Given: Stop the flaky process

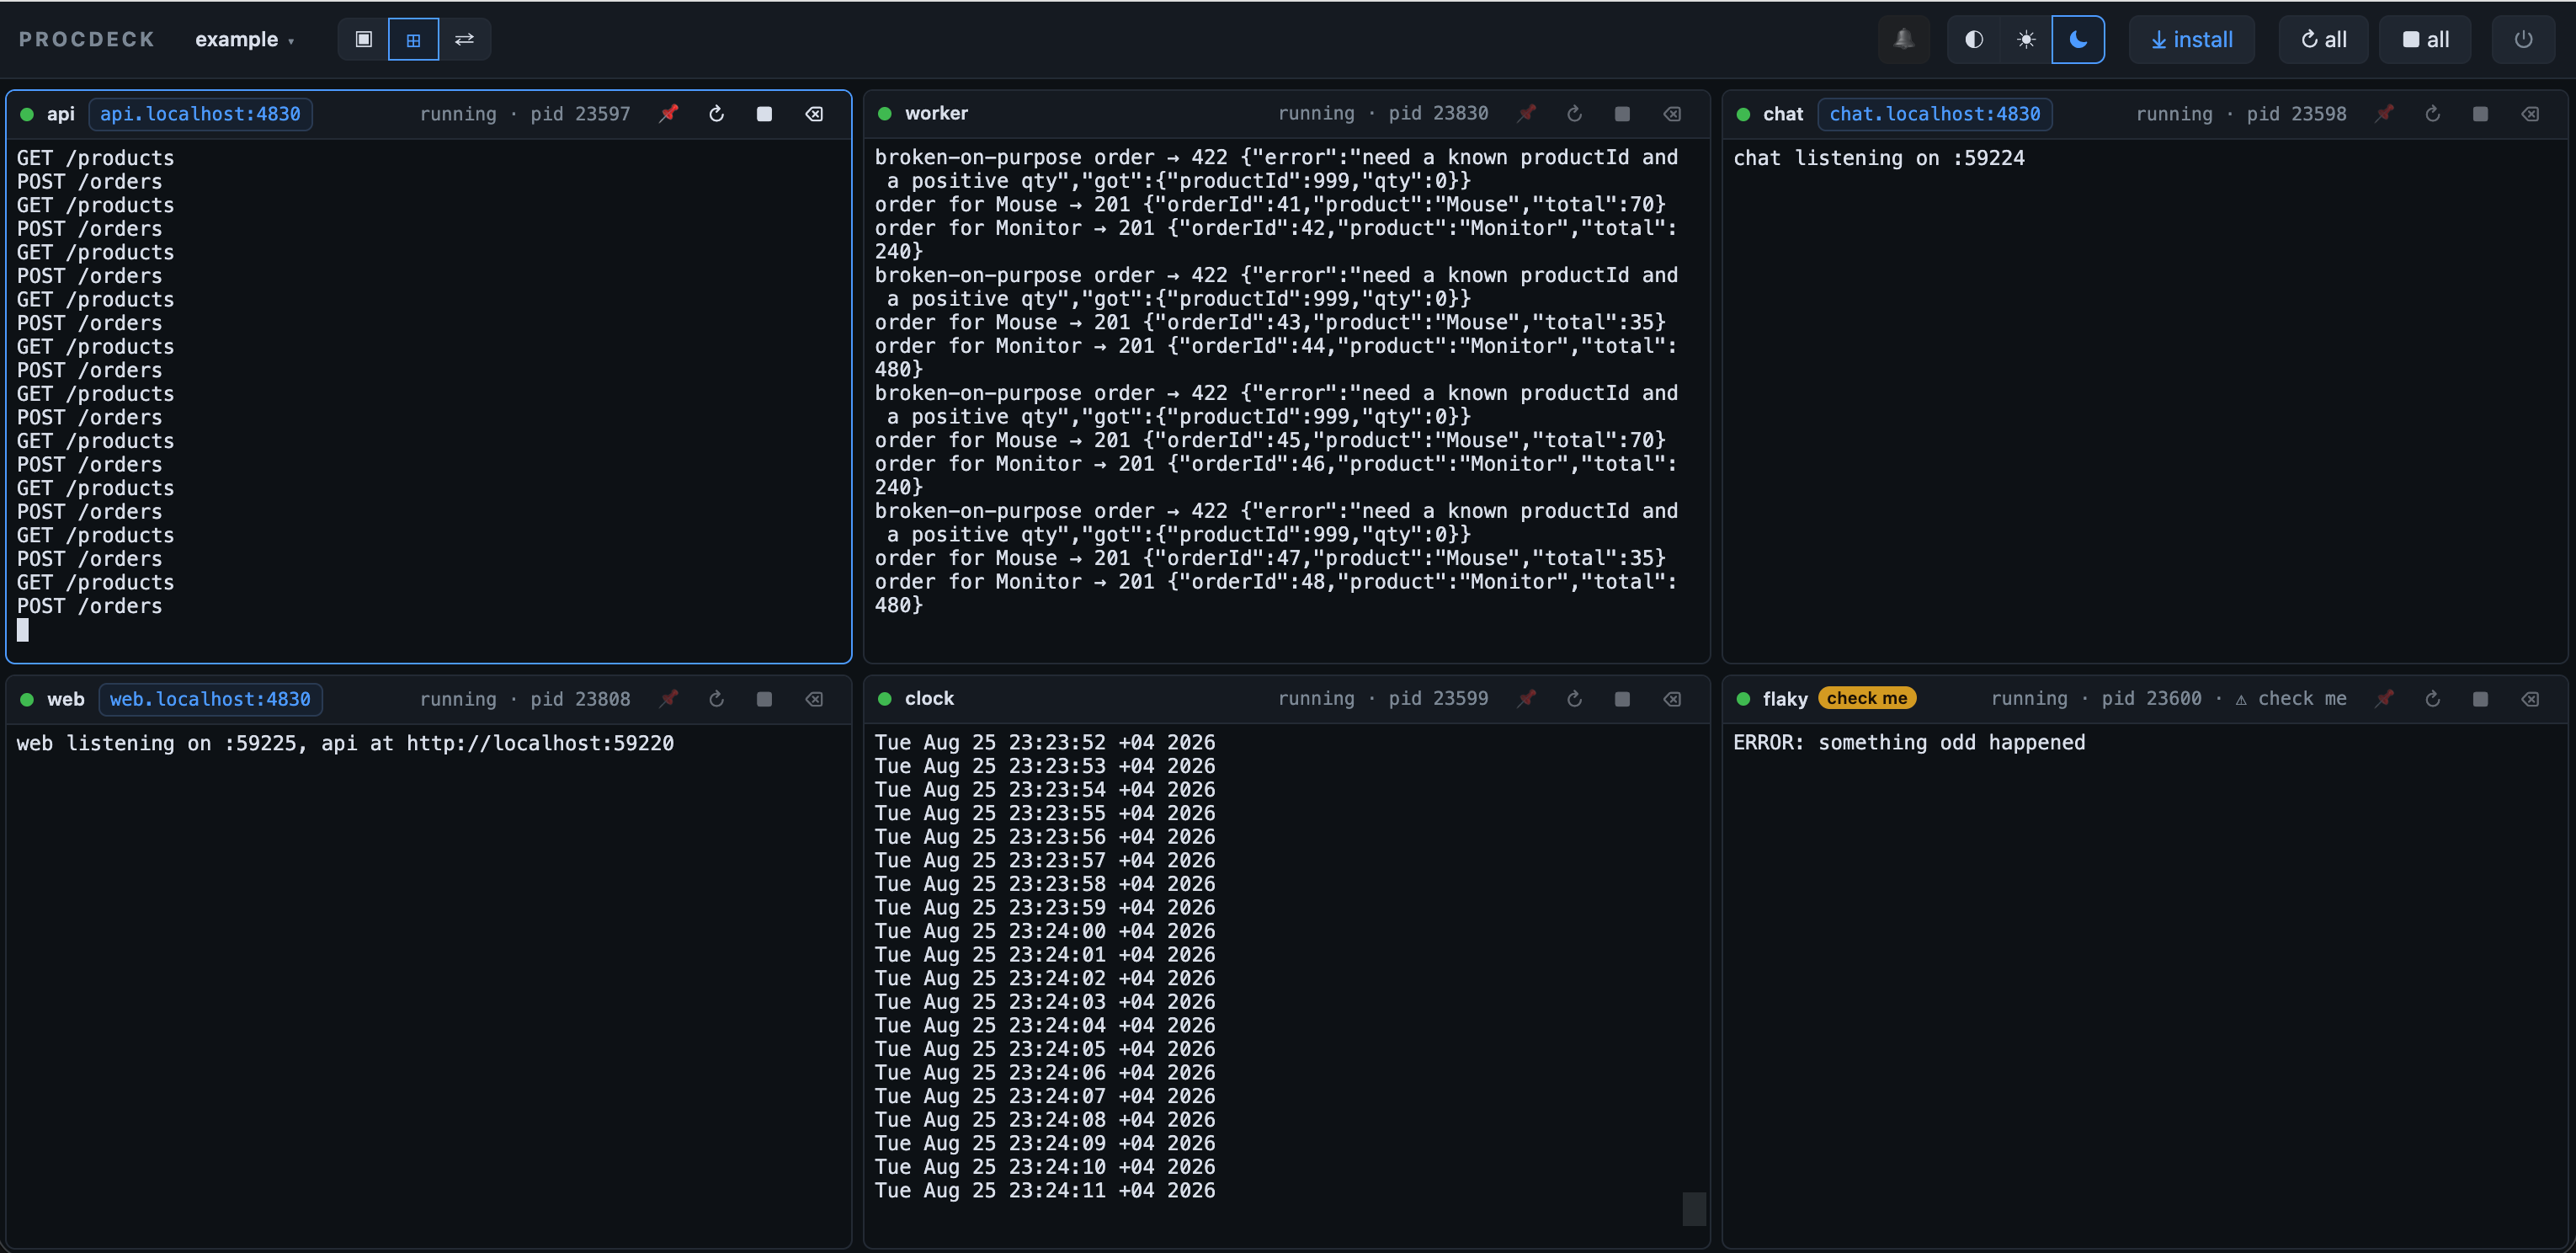Looking at the screenshot, I should (2480, 698).
